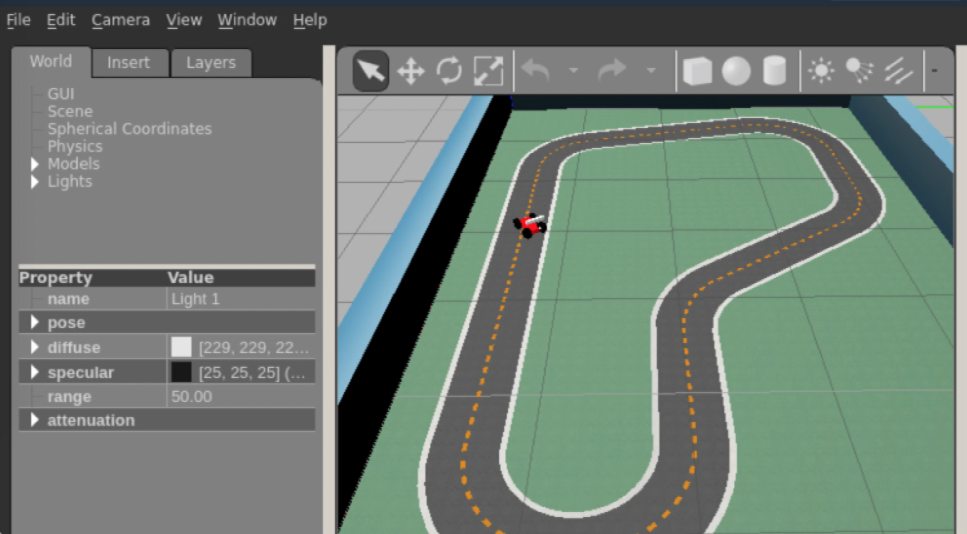Expand the Models tree node
The height and width of the screenshot is (534, 967).
pos(36,164)
